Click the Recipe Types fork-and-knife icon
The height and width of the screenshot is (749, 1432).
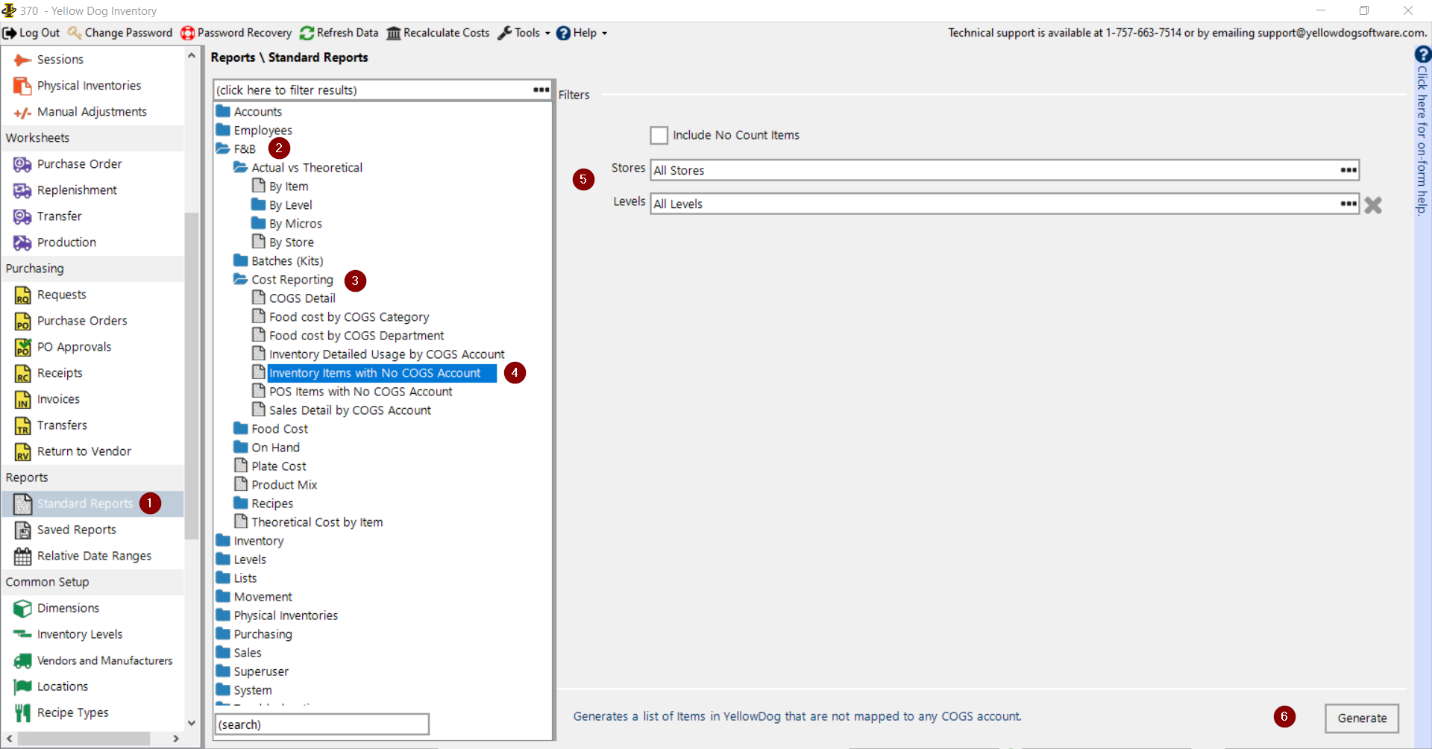(x=22, y=712)
